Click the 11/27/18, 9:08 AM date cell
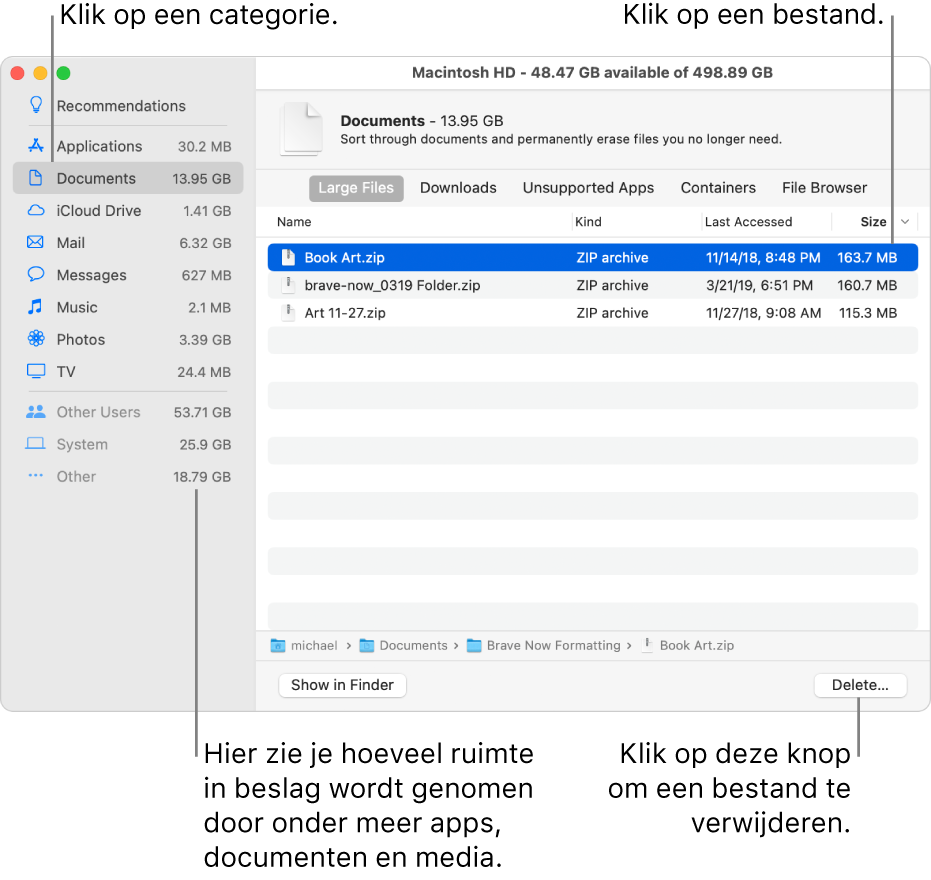931x880 pixels. tap(763, 312)
